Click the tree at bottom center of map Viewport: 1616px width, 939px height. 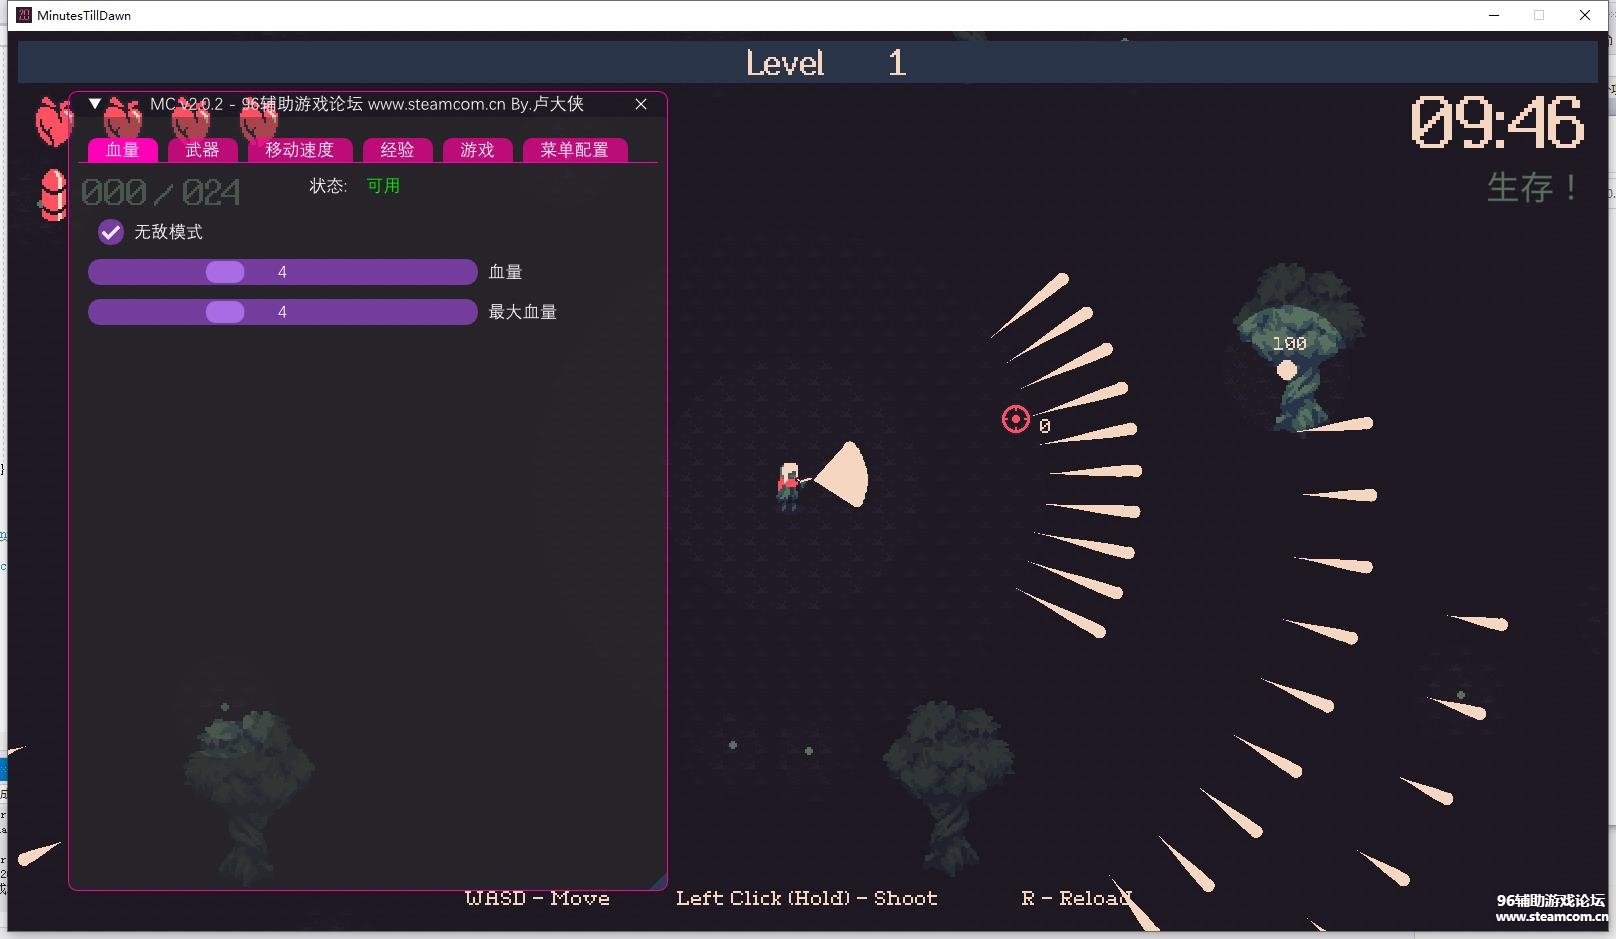pos(947,780)
